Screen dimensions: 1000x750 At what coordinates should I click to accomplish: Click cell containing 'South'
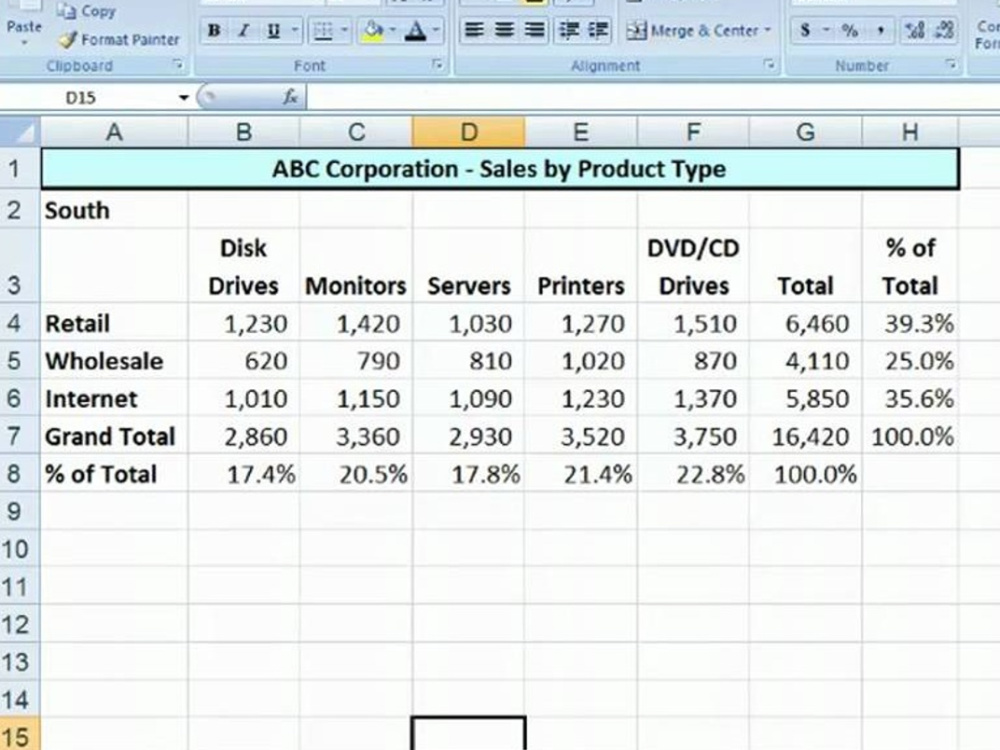(x=114, y=210)
